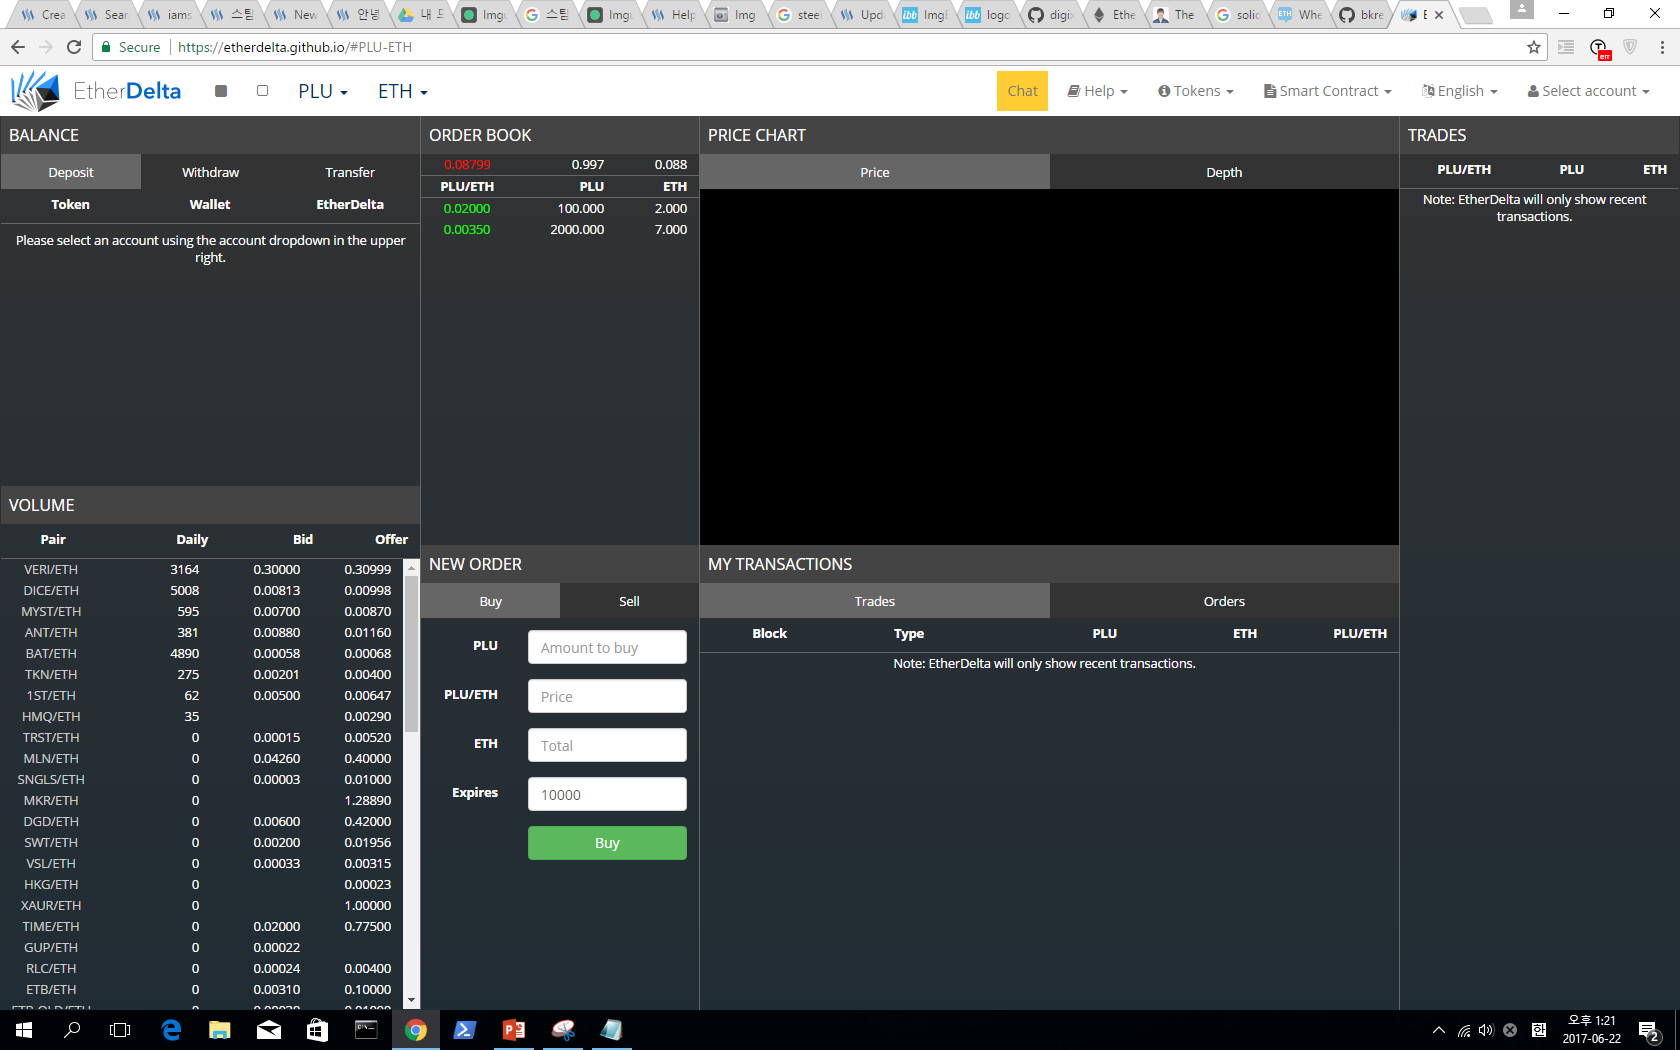Click the Volume list scrollbar down arrow
Image resolution: width=1680 pixels, height=1050 pixels.
coord(411,1000)
